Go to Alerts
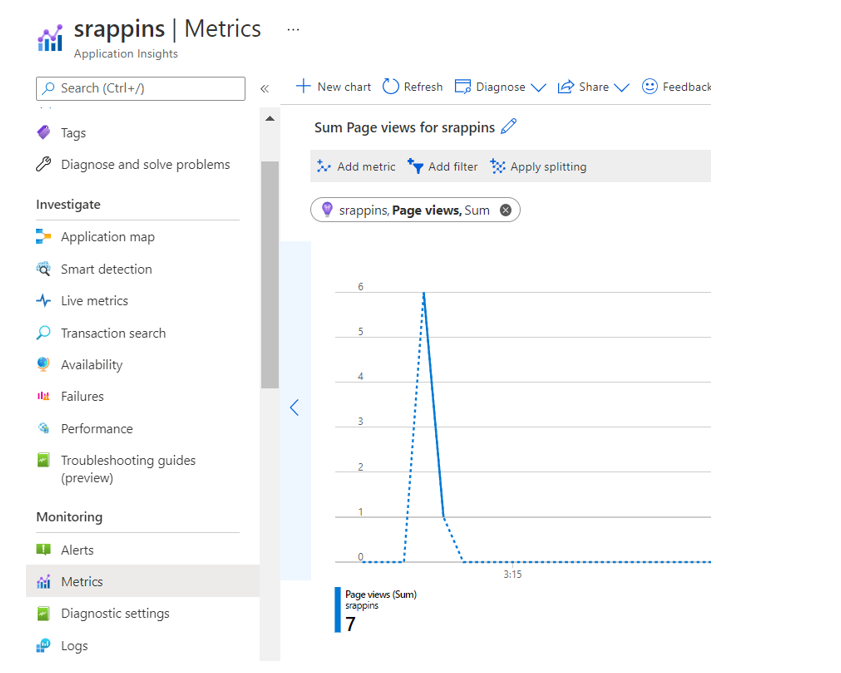Image resolution: width=841 pixels, height=673 pixels. (77, 550)
